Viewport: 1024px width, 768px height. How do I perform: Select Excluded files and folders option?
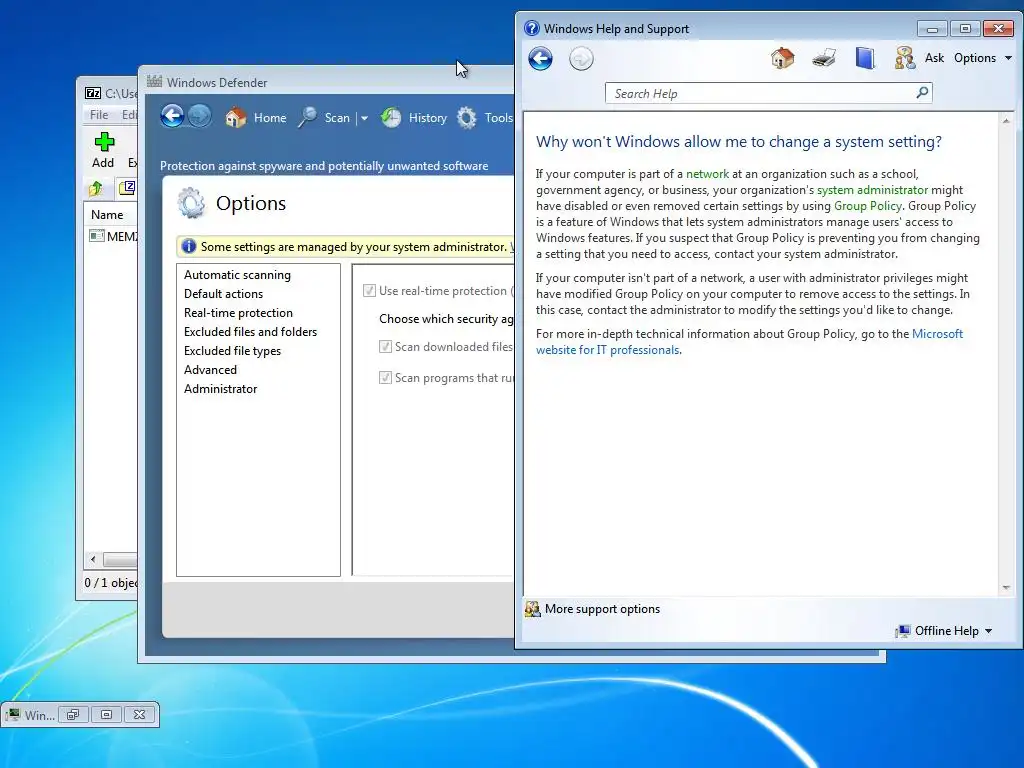[x=250, y=332]
